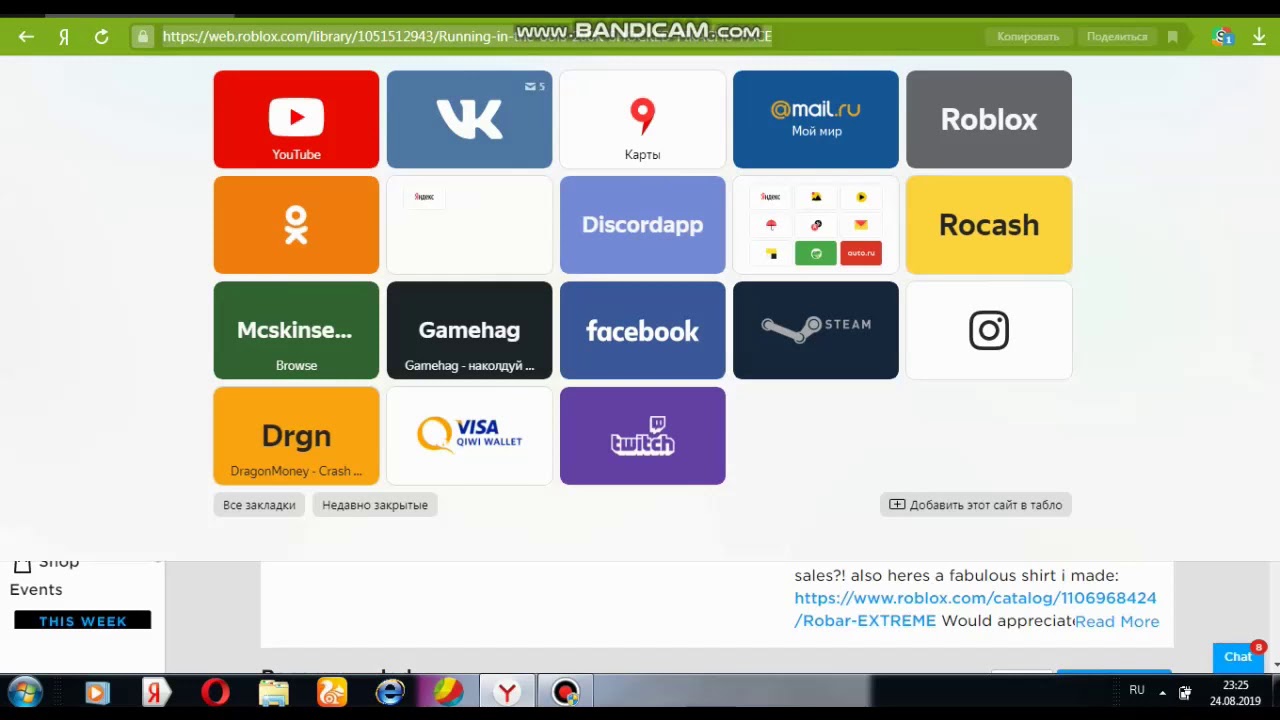Open the facebook tile
Screen dimensions: 1280x720
pos(642,330)
